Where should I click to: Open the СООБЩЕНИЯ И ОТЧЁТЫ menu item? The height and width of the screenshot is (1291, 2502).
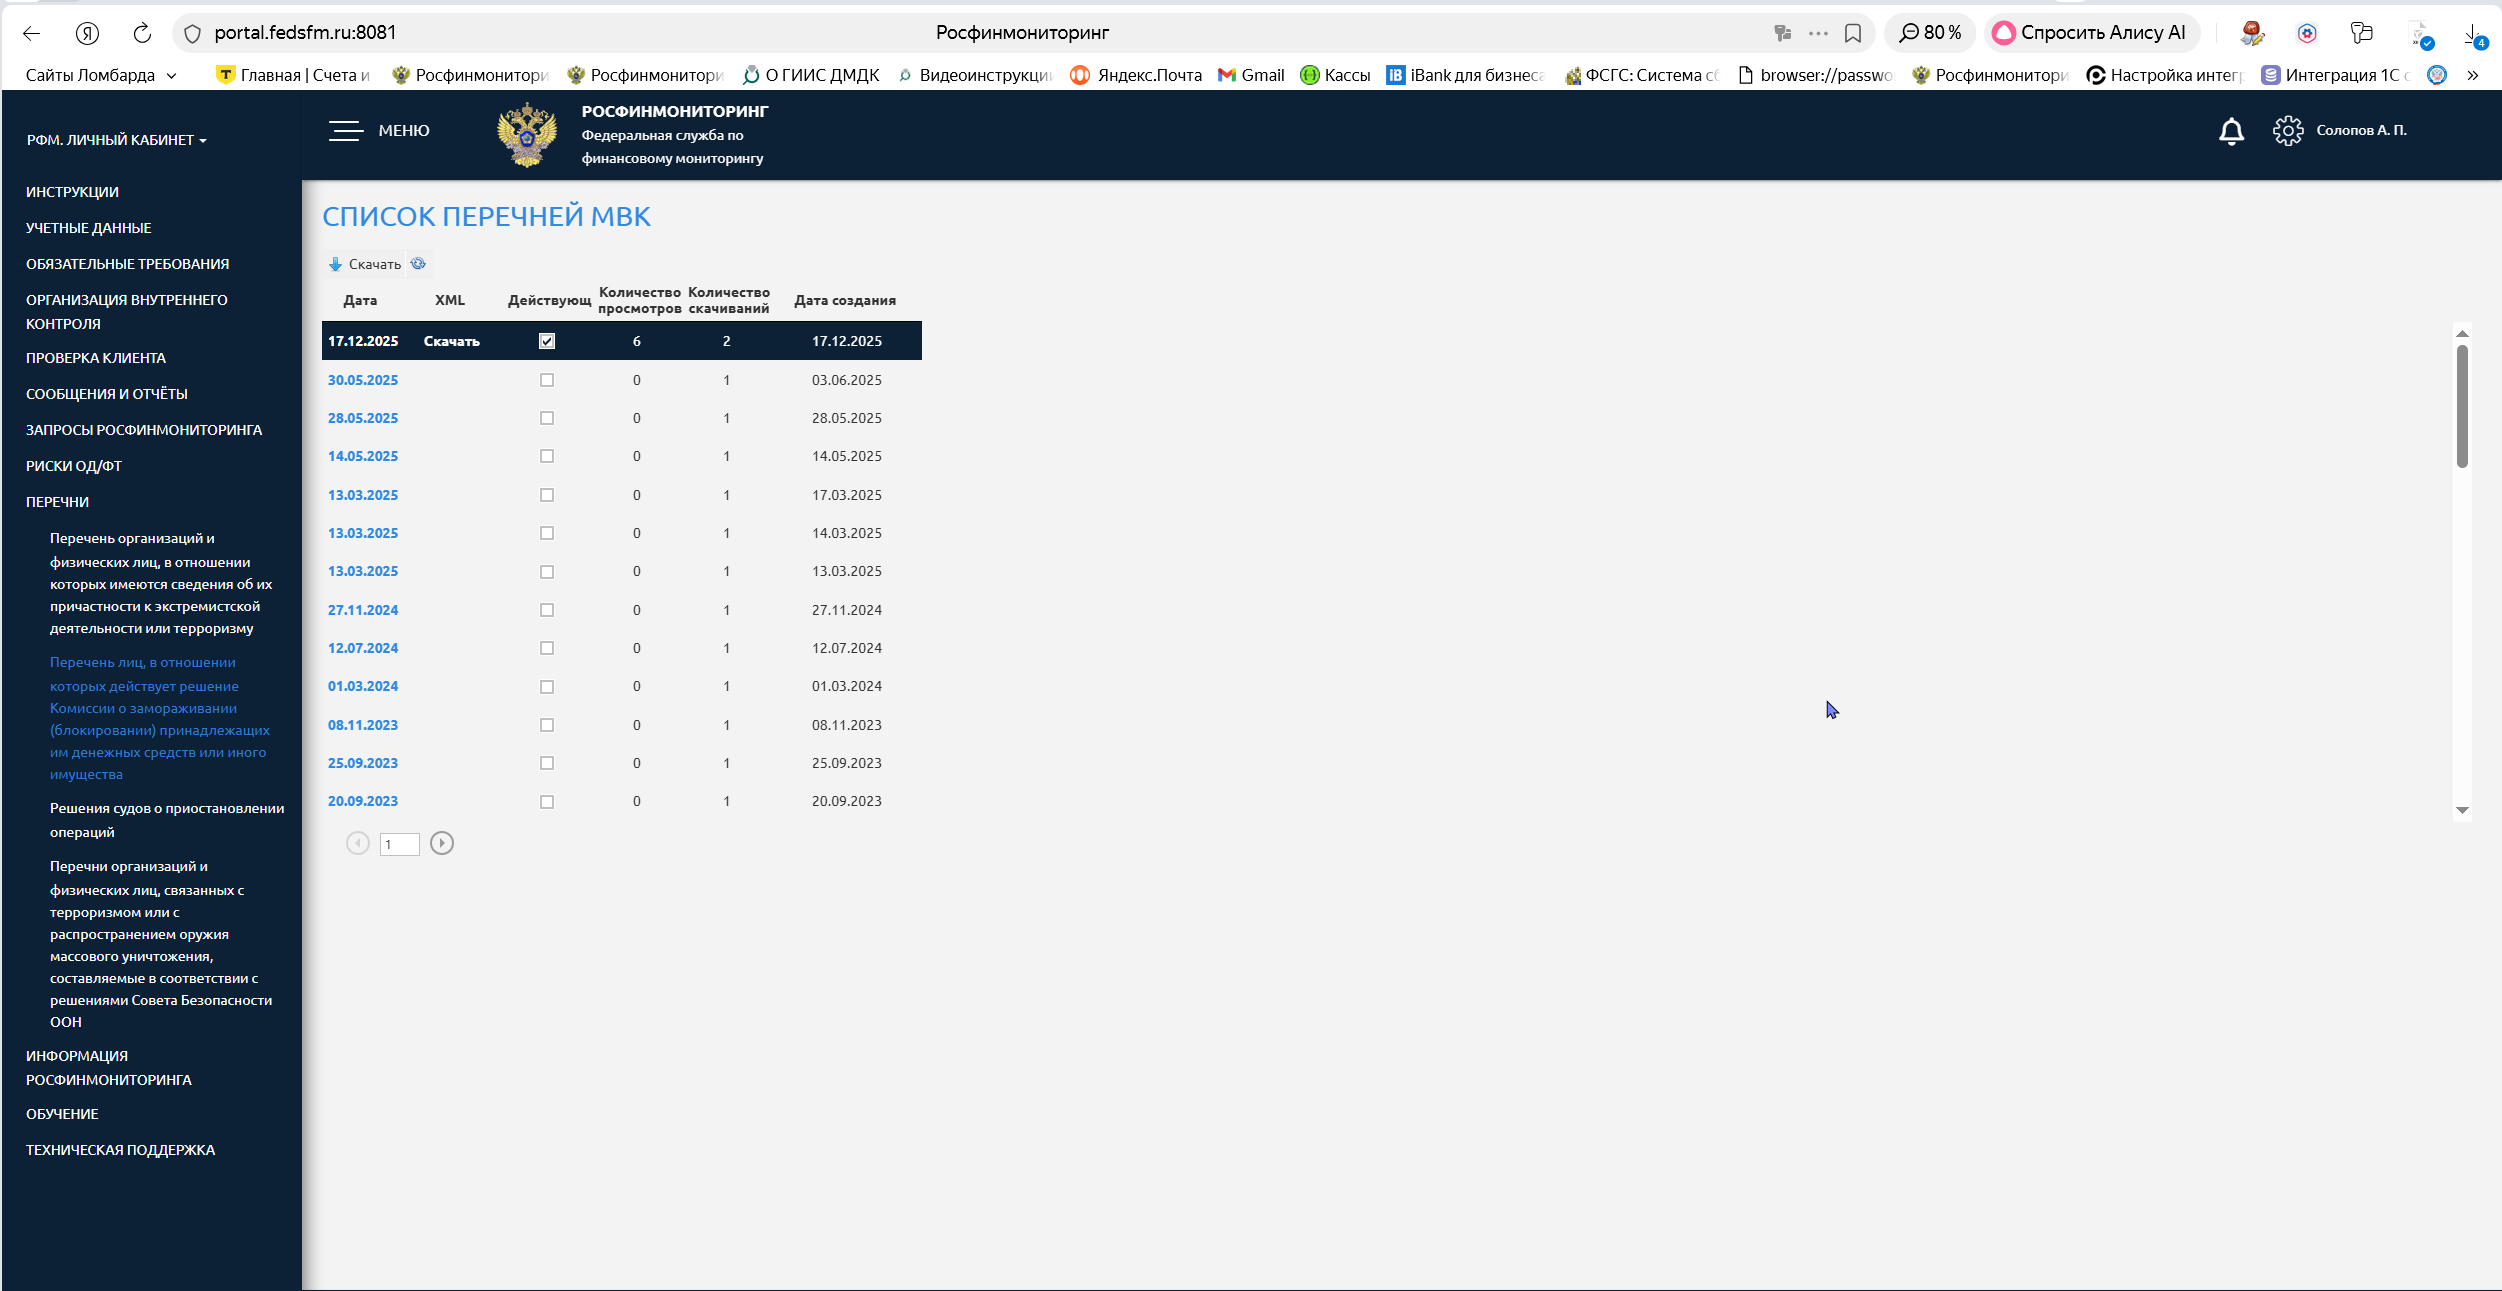[107, 394]
